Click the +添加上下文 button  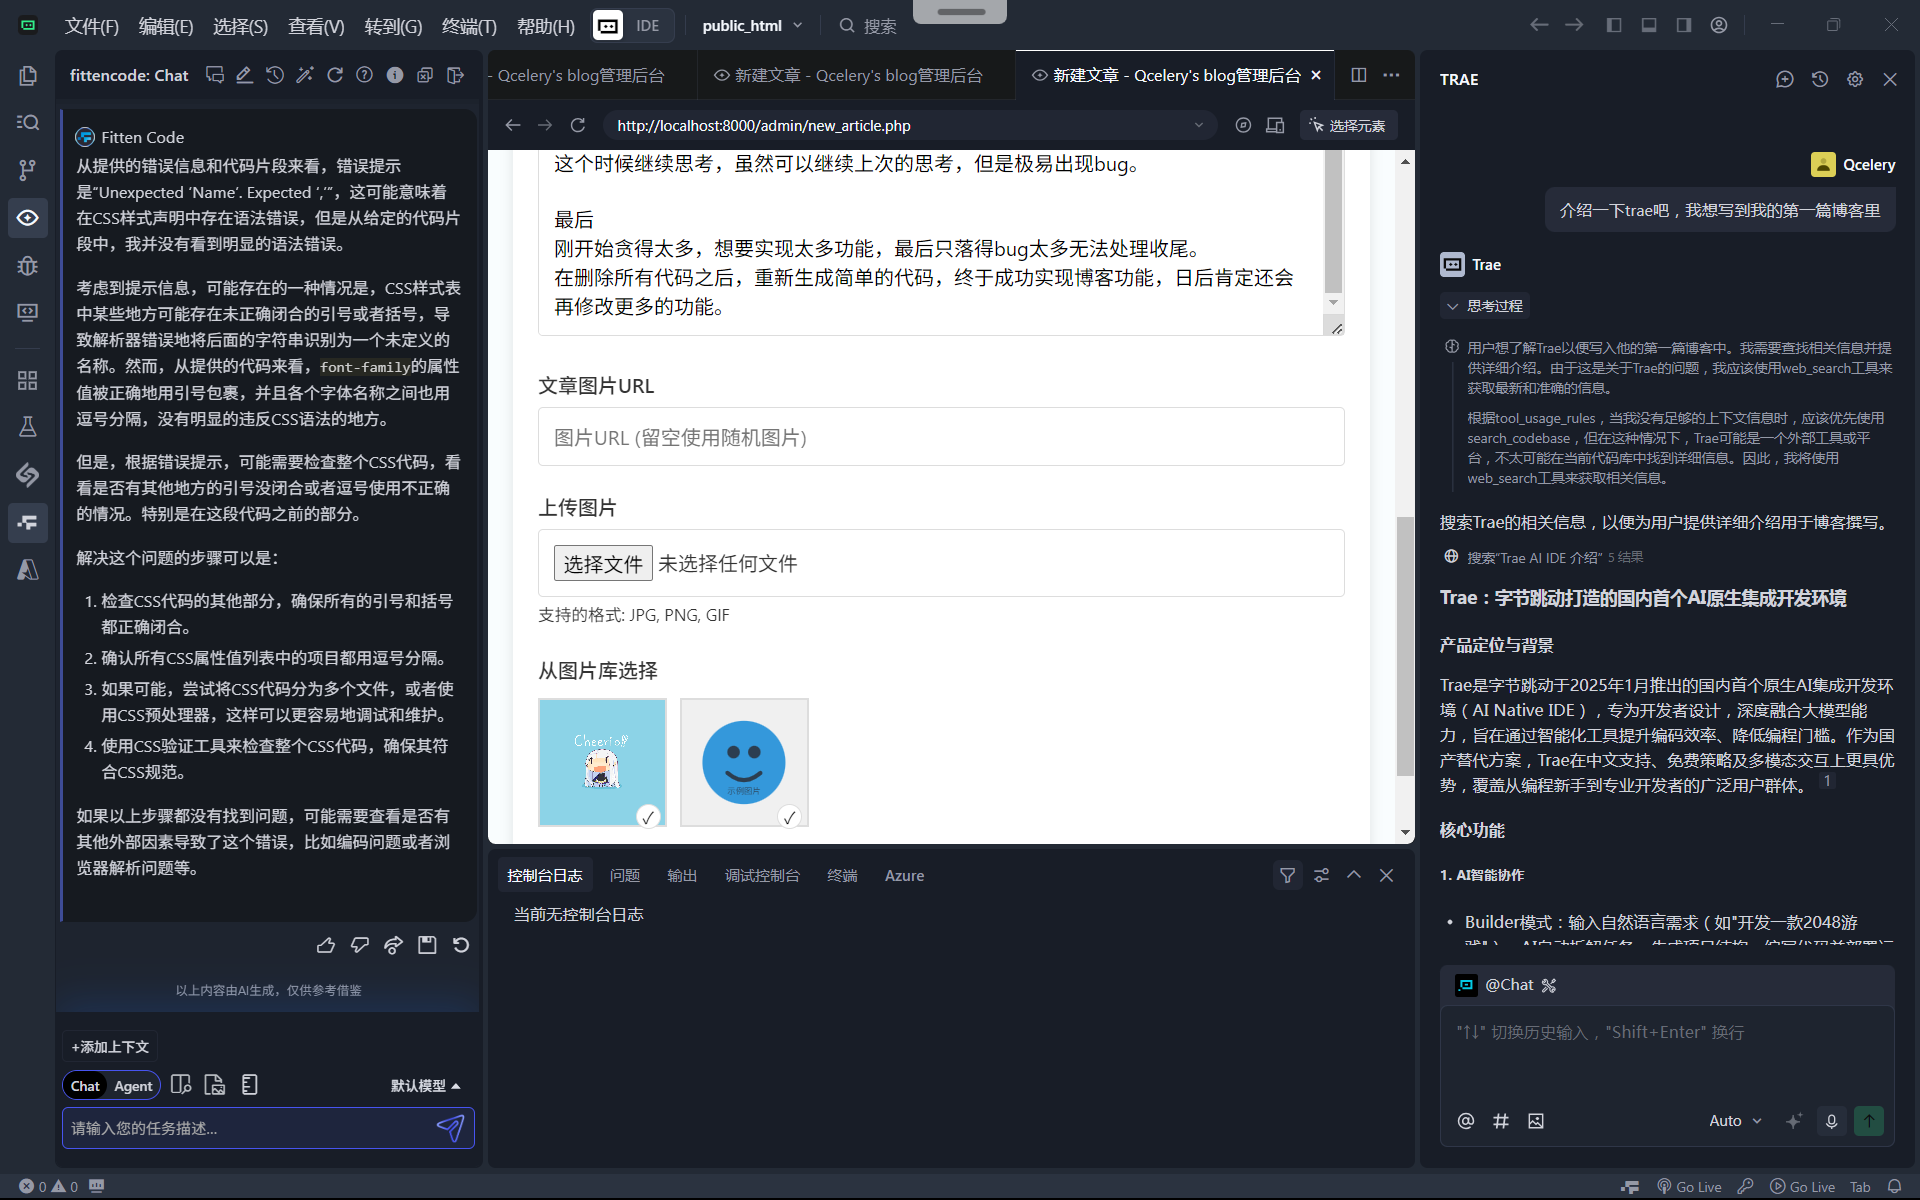pyautogui.click(x=110, y=1047)
